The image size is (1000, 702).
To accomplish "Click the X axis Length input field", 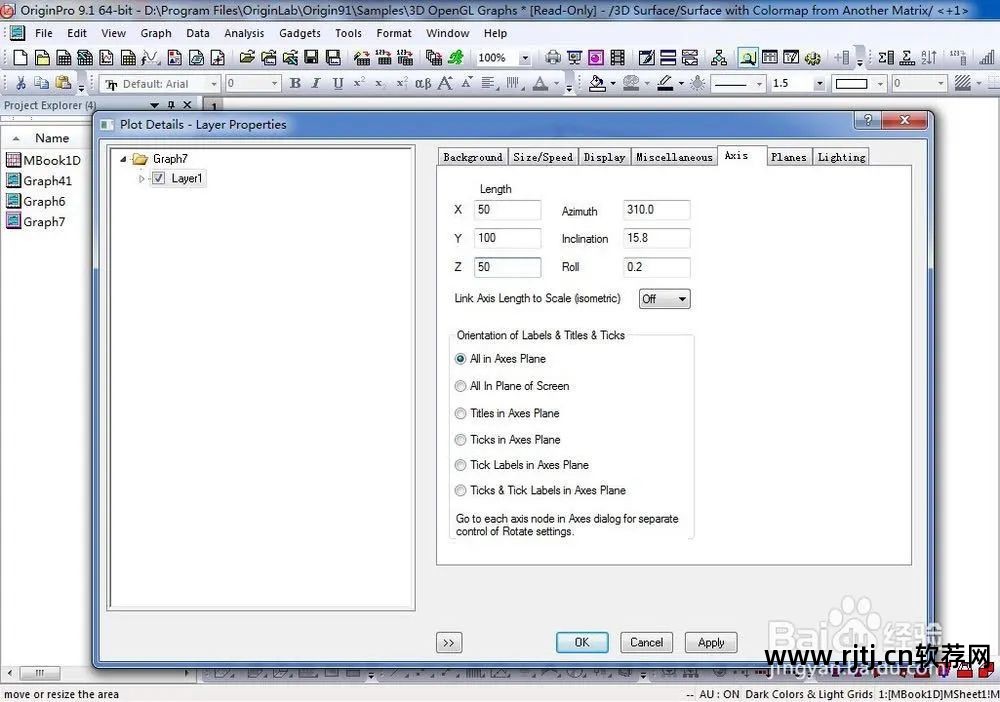I will point(507,210).
